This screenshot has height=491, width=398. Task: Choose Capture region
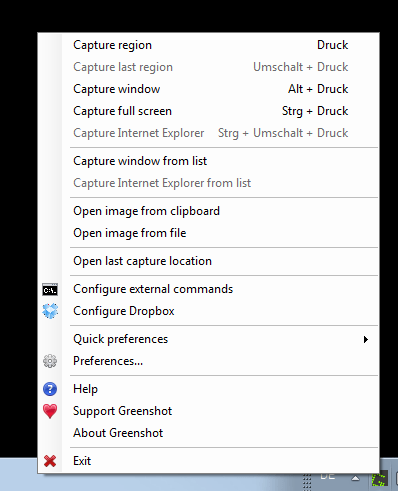[x=209, y=45]
